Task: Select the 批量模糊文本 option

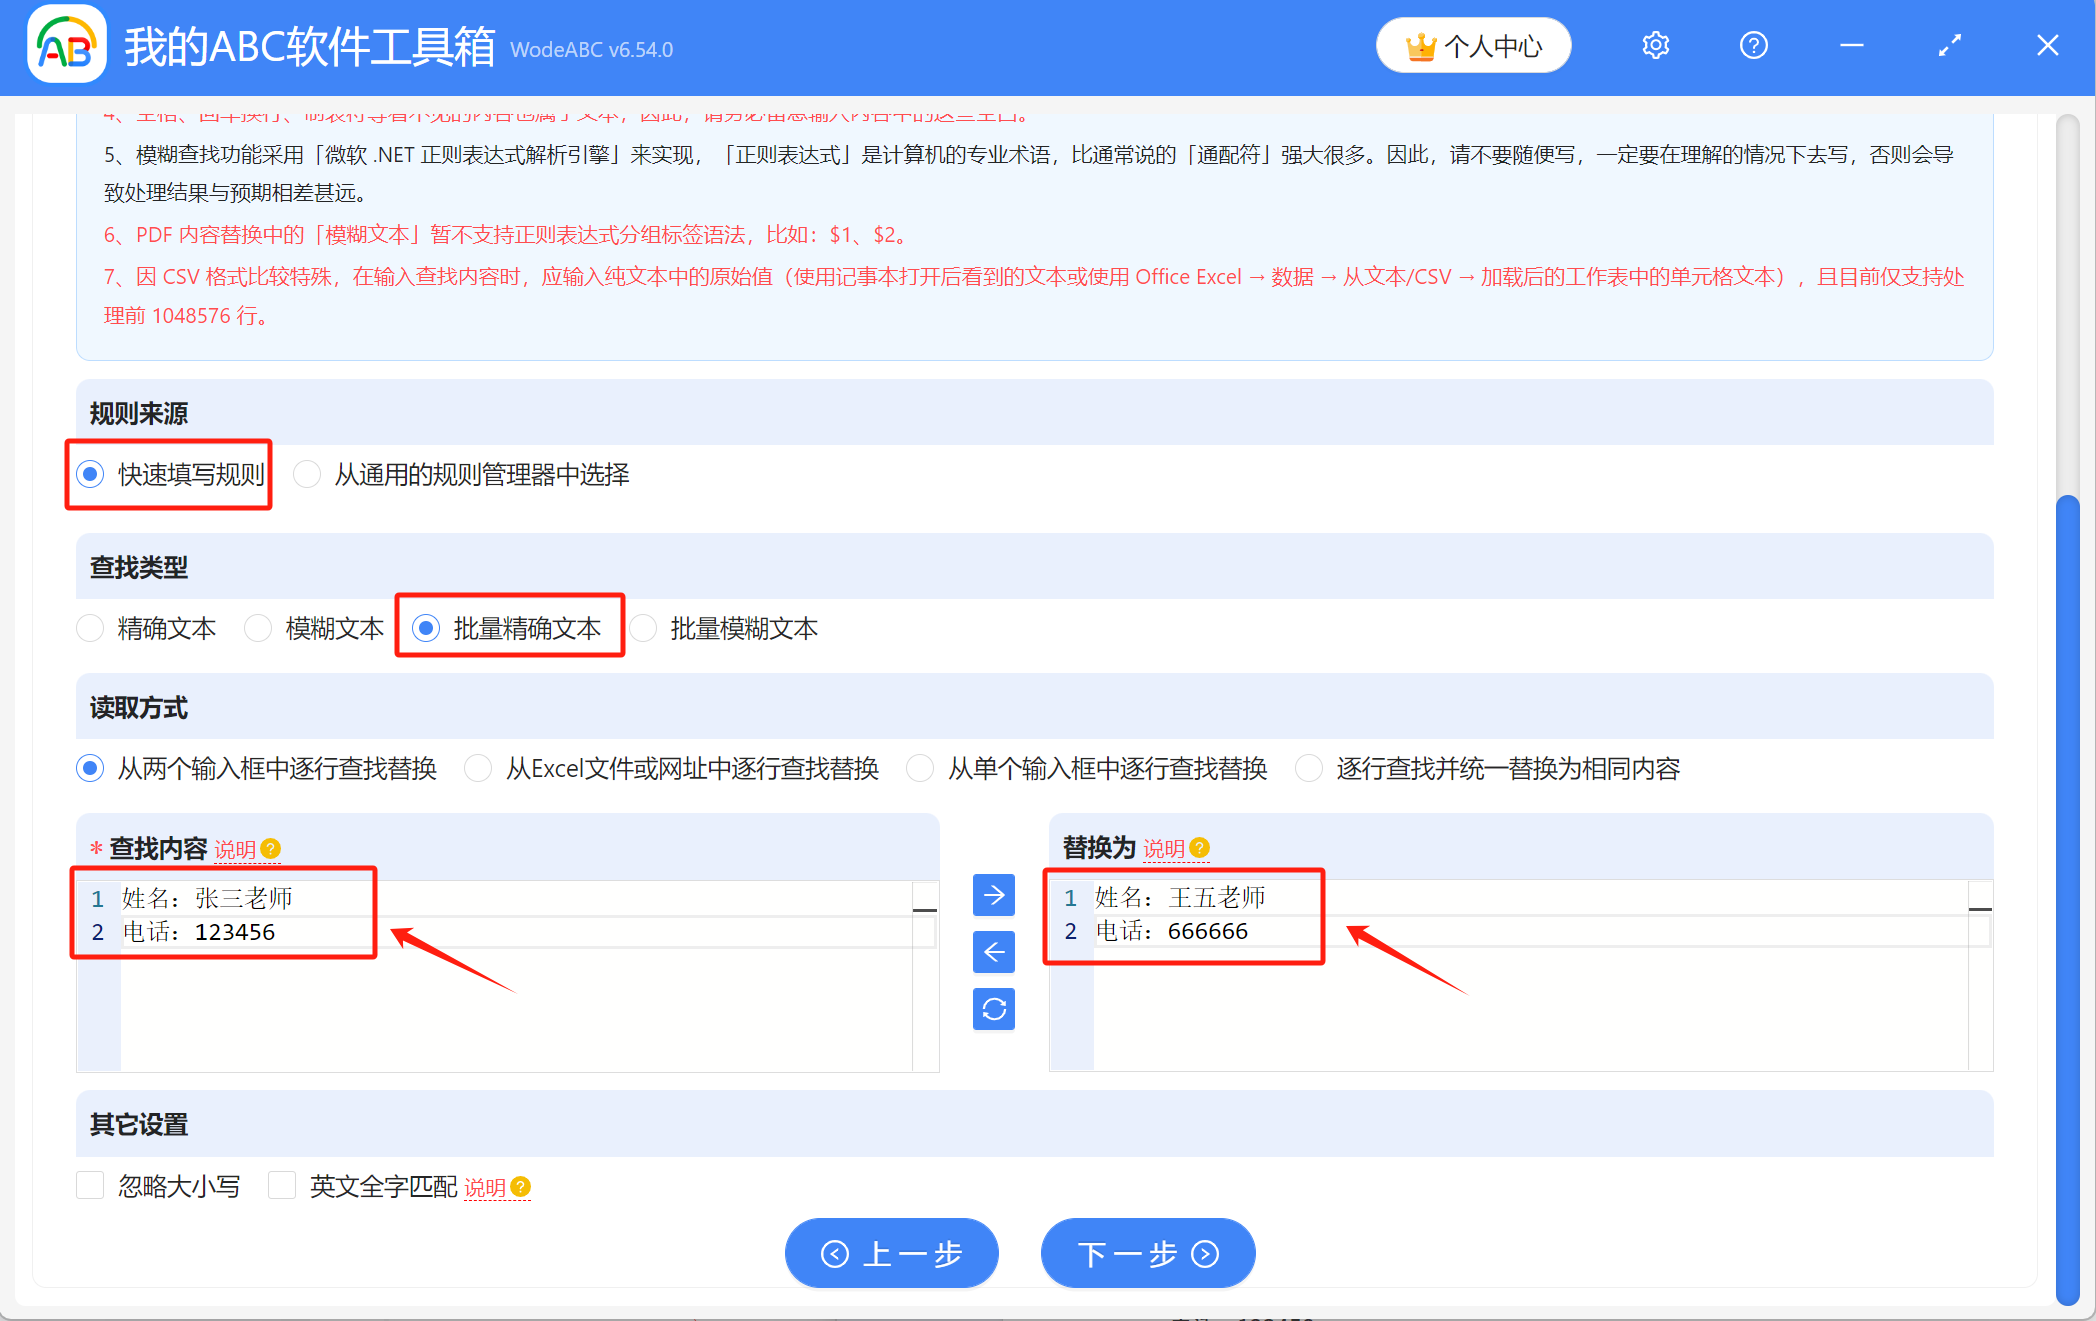Action: (643, 628)
